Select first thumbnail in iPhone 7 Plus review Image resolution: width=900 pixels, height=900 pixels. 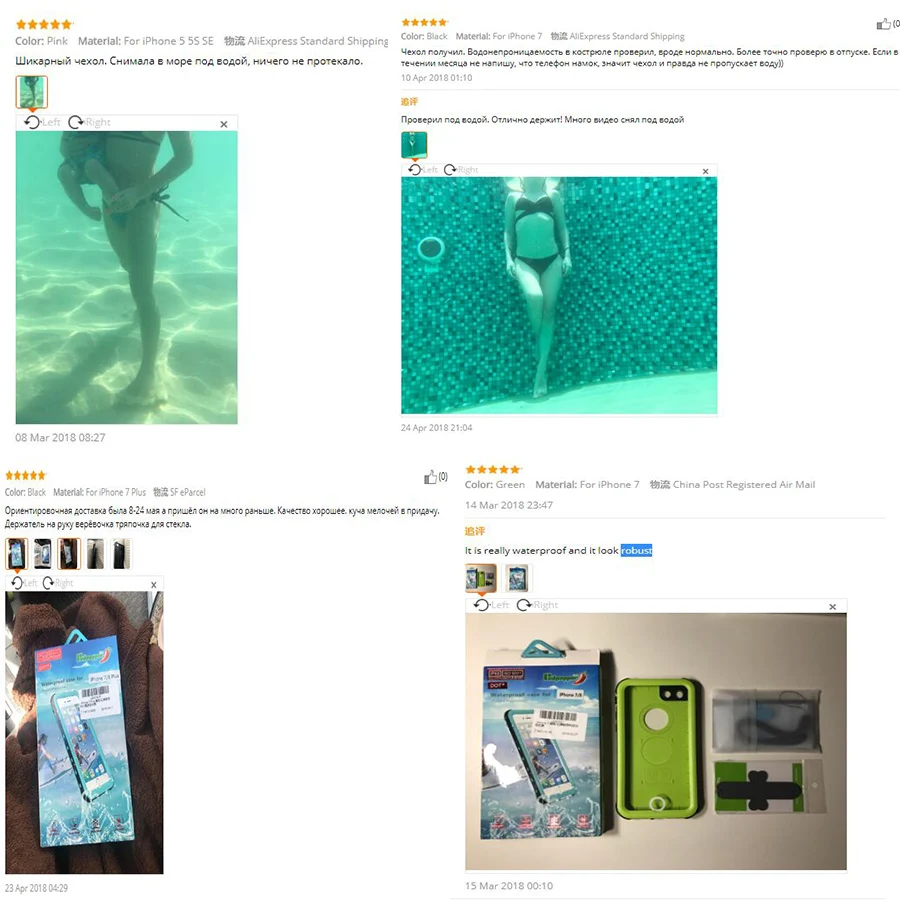(x=17, y=554)
